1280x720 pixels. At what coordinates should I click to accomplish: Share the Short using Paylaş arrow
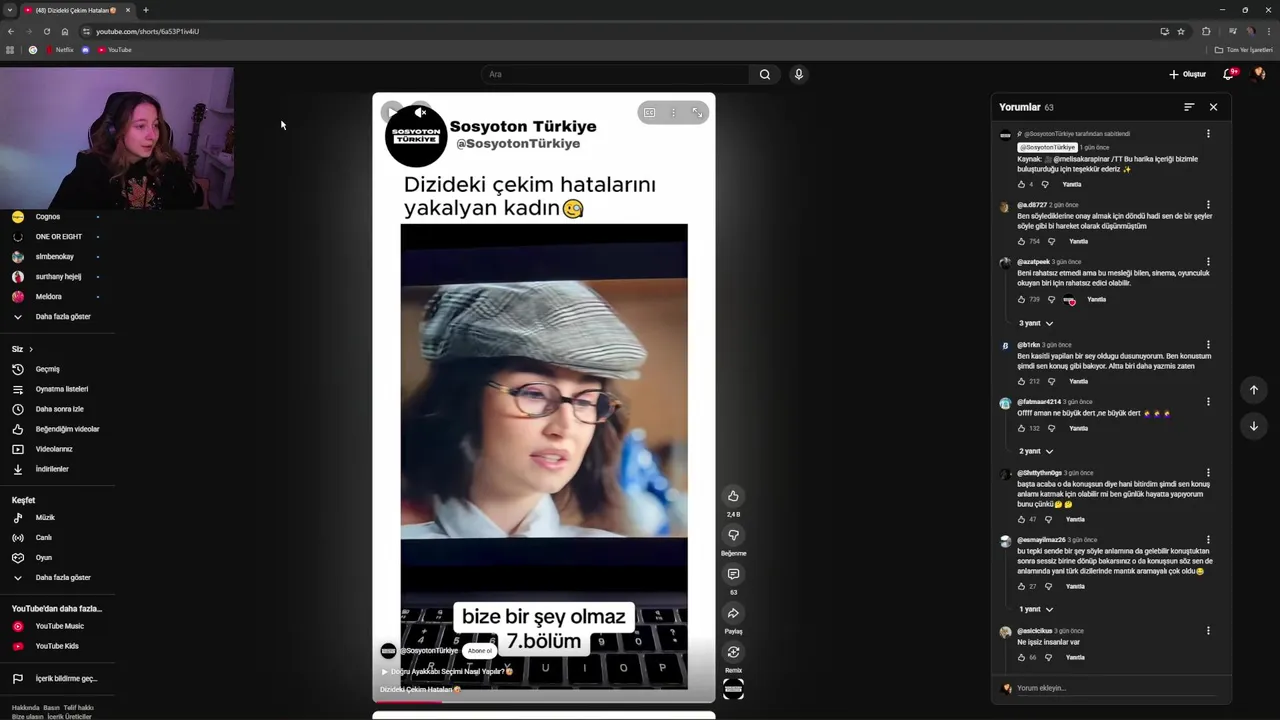[733, 613]
